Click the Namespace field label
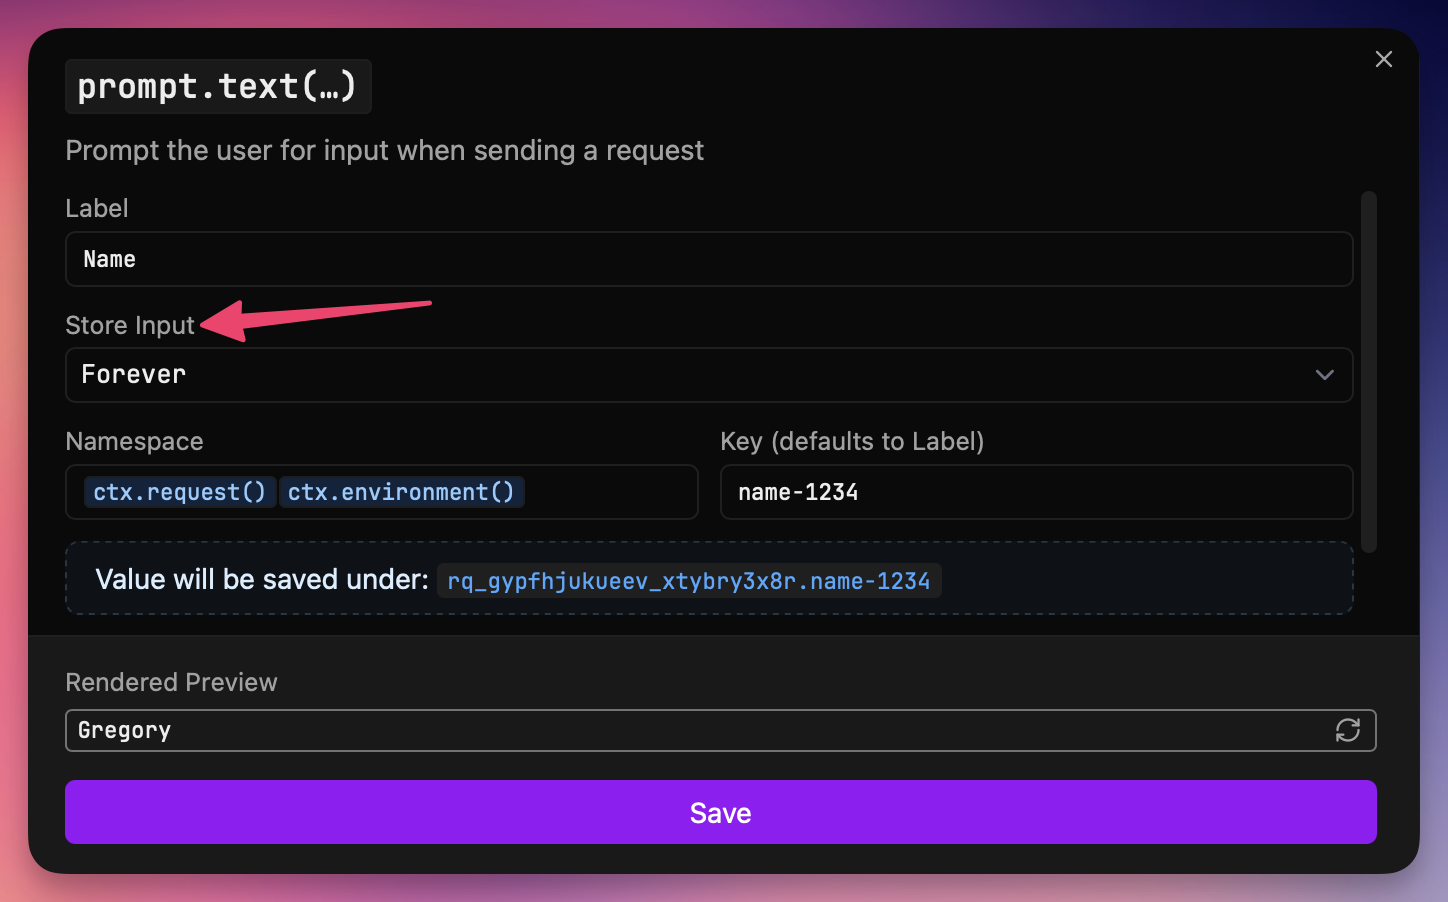Image resolution: width=1448 pixels, height=902 pixels. pos(134,441)
